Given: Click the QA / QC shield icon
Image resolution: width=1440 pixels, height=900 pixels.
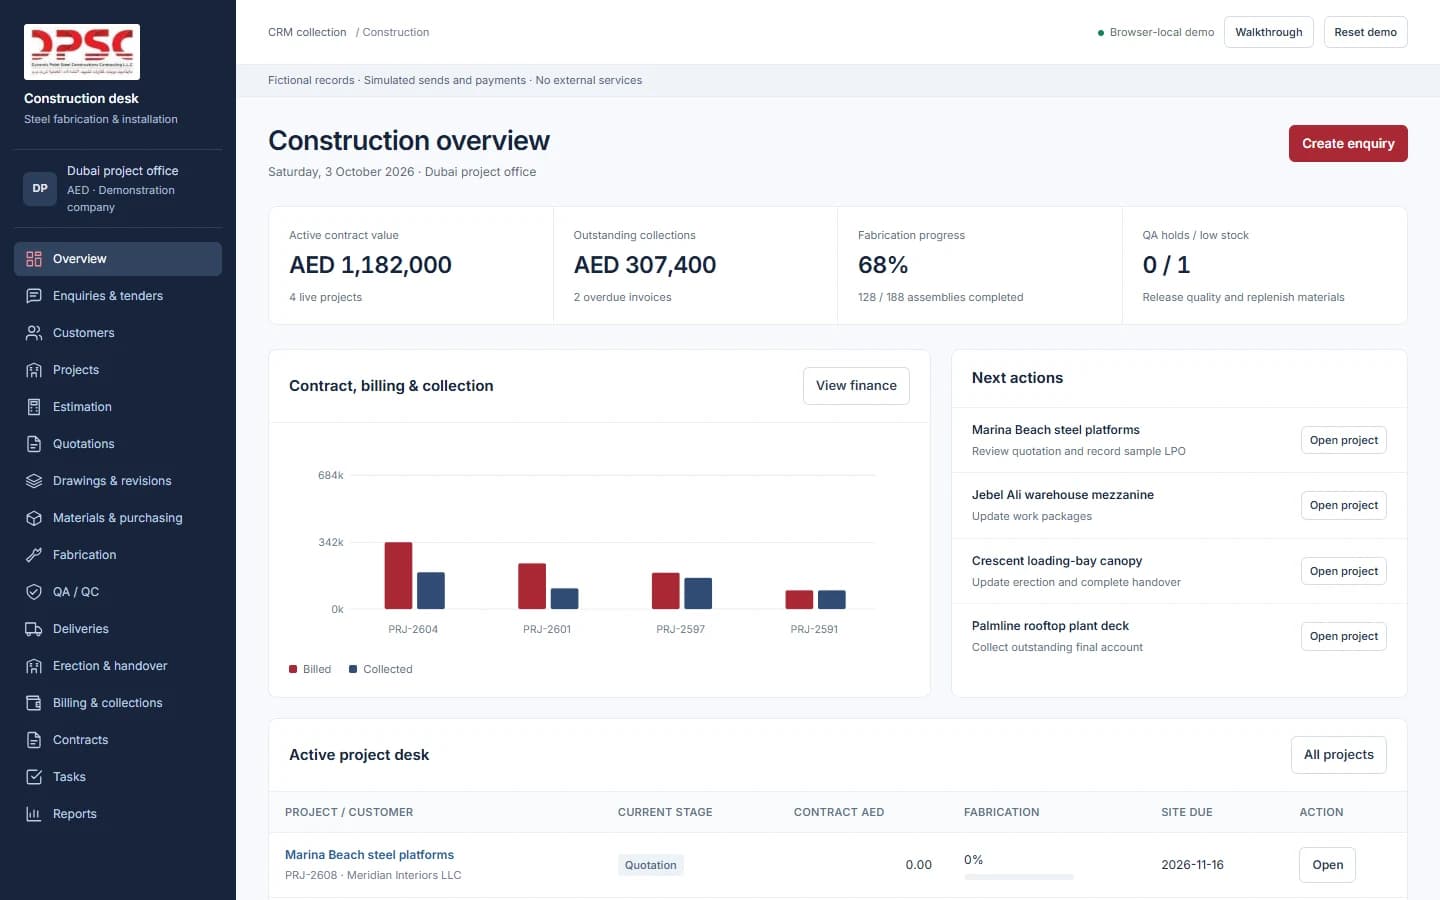Looking at the screenshot, I should [34, 592].
